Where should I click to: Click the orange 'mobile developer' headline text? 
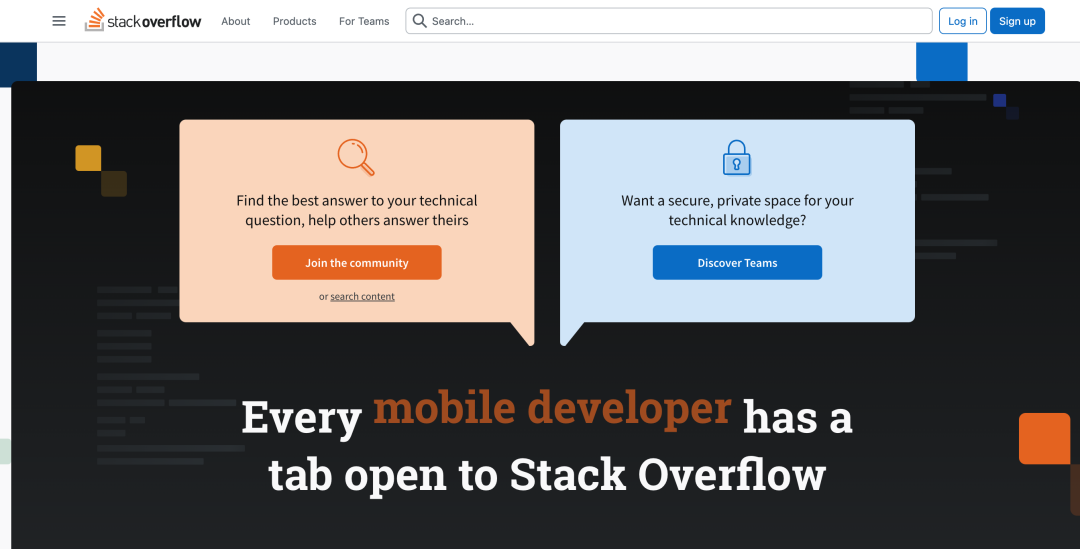552,409
